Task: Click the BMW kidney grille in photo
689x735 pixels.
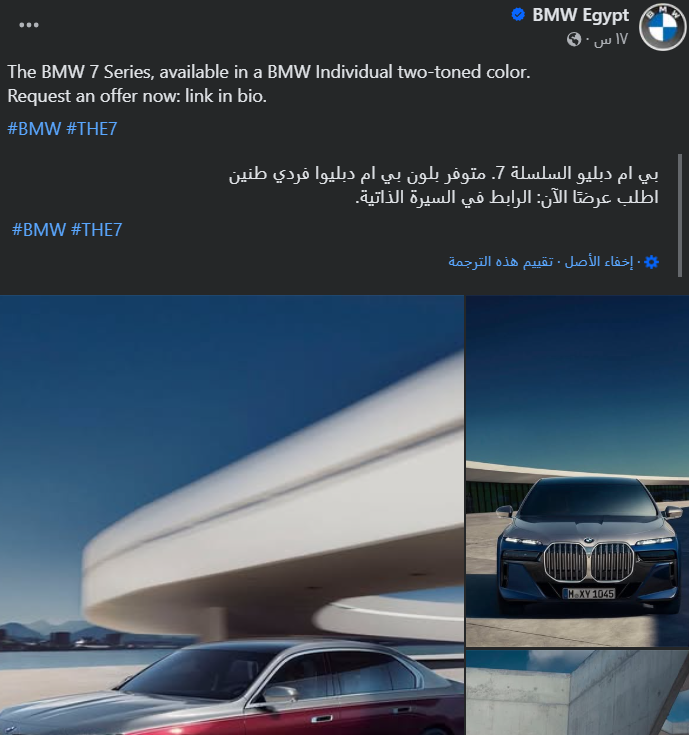Action: pyautogui.click(x=589, y=562)
